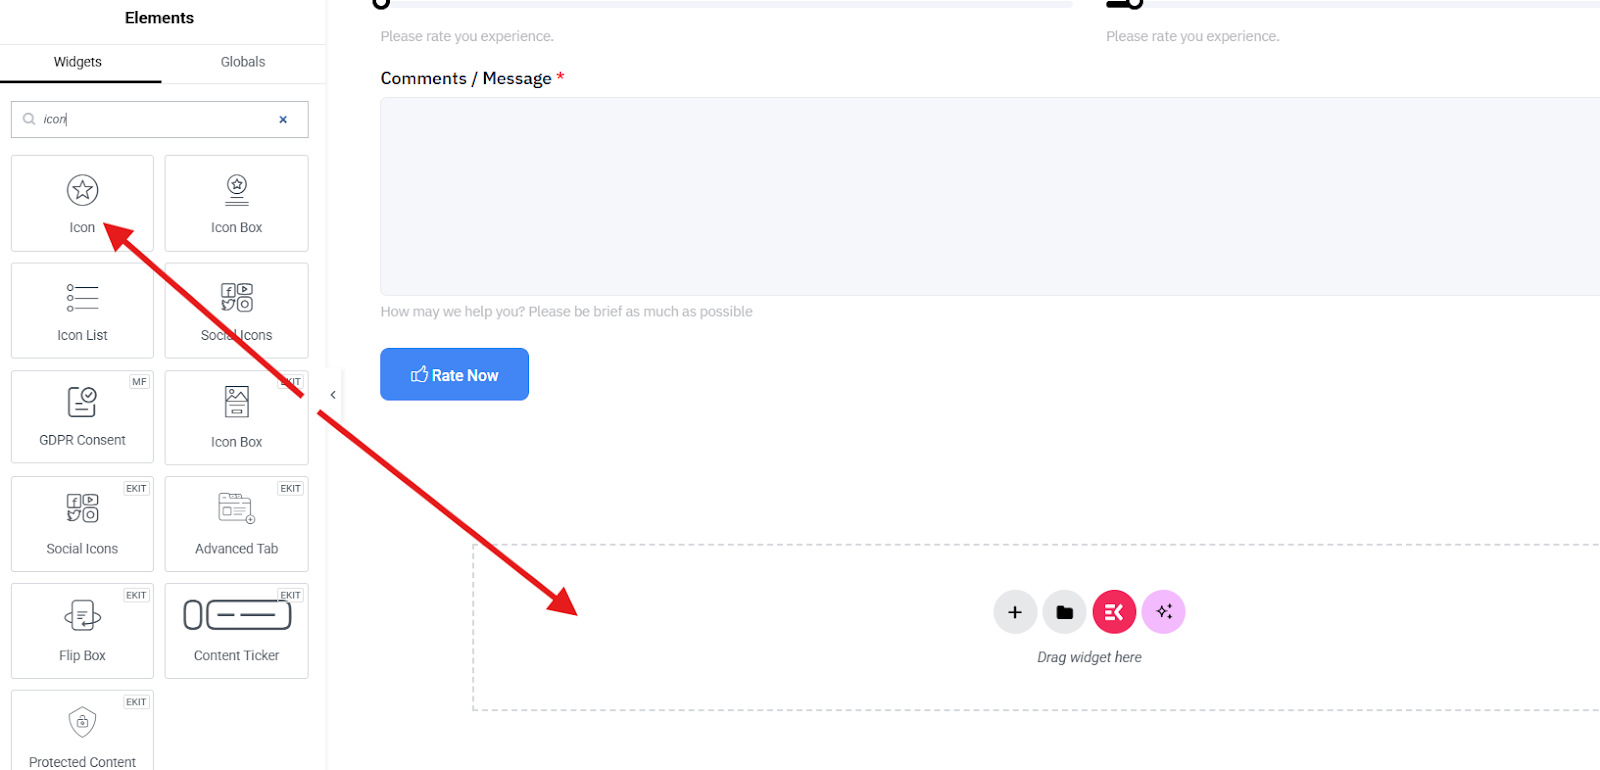Click the pink AI sparkle icon
The width and height of the screenshot is (1600, 770).
click(x=1163, y=612)
